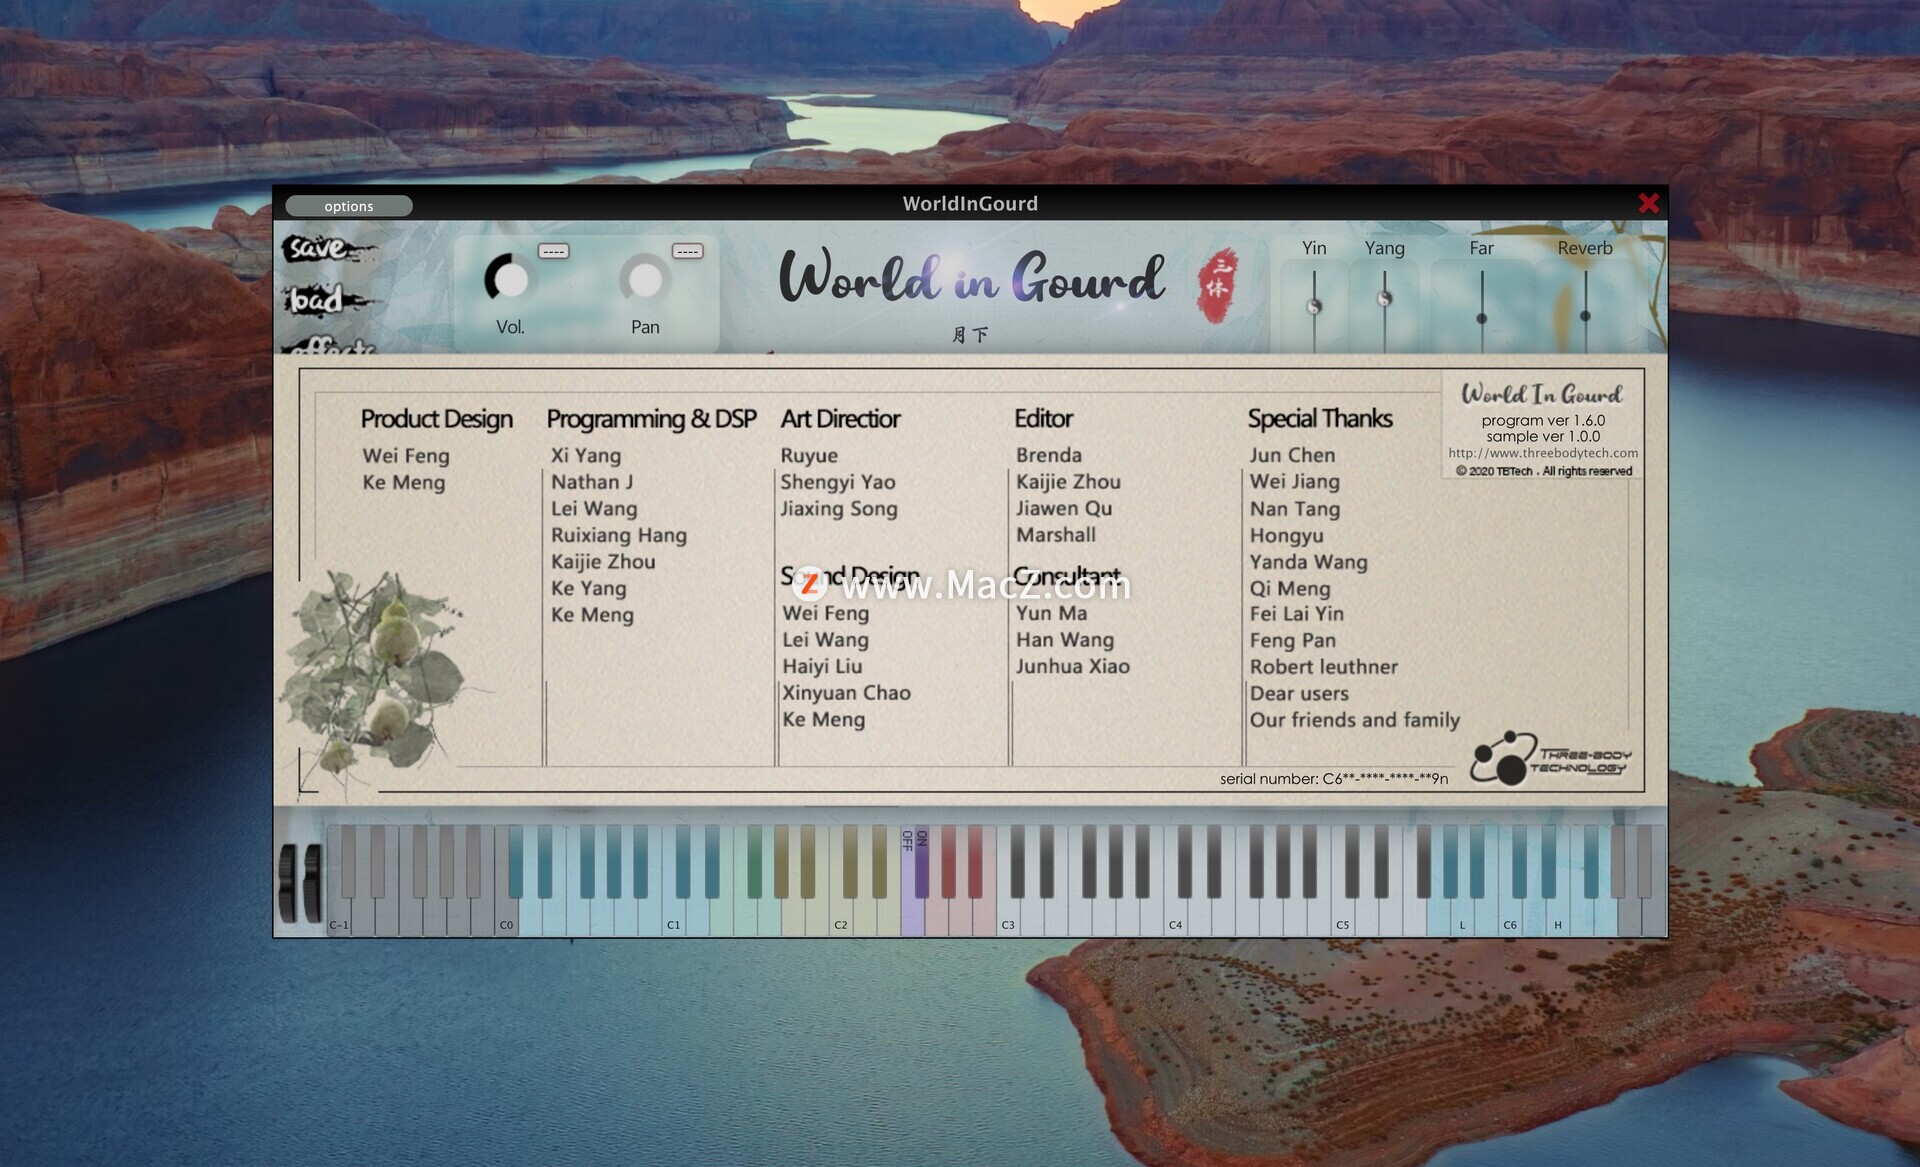Click the red Chinese seal stamp

pos(1217,285)
